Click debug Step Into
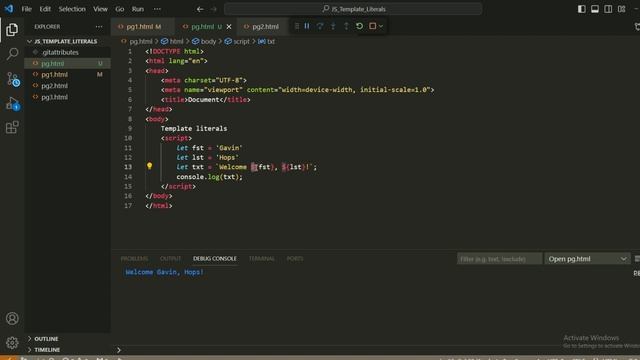 333,26
